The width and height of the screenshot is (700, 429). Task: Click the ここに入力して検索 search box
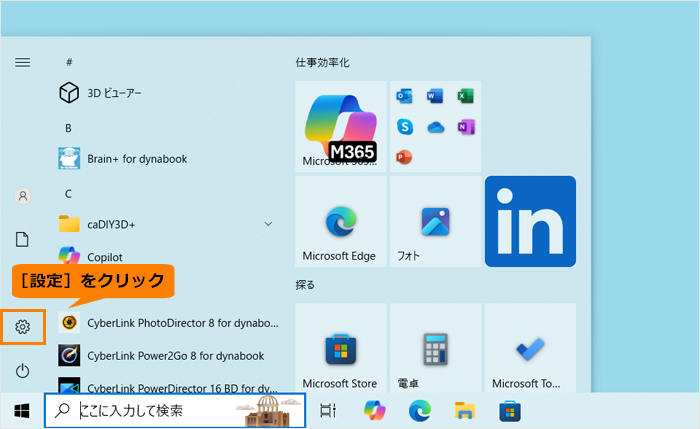pos(175,410)
